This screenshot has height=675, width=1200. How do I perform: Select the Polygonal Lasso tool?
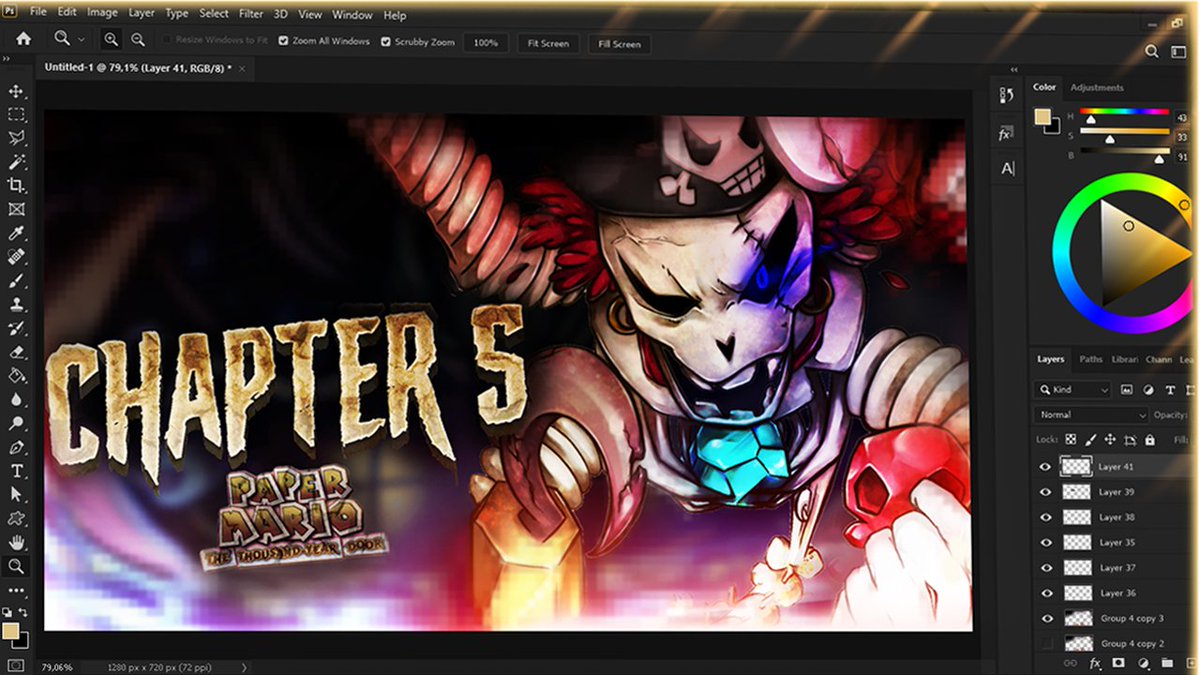(17, 139)
